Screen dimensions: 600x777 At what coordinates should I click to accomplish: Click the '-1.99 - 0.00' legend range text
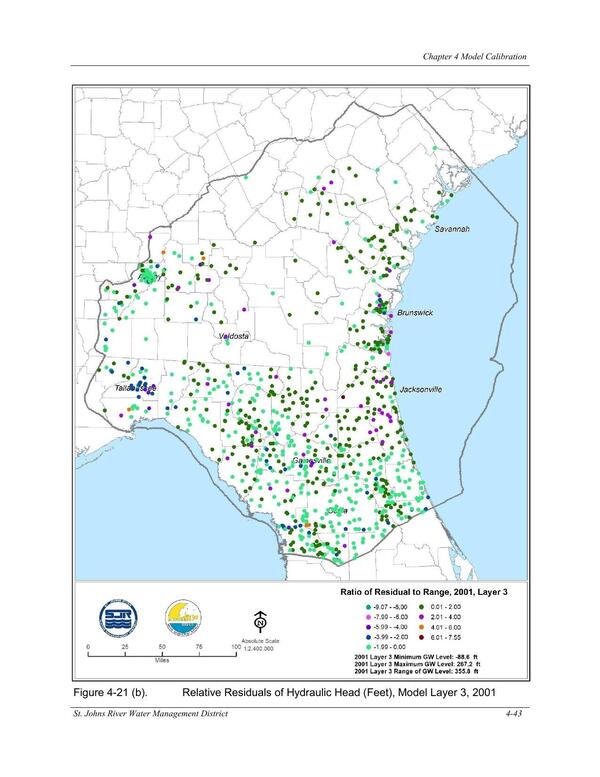click(x=390, y=647)
